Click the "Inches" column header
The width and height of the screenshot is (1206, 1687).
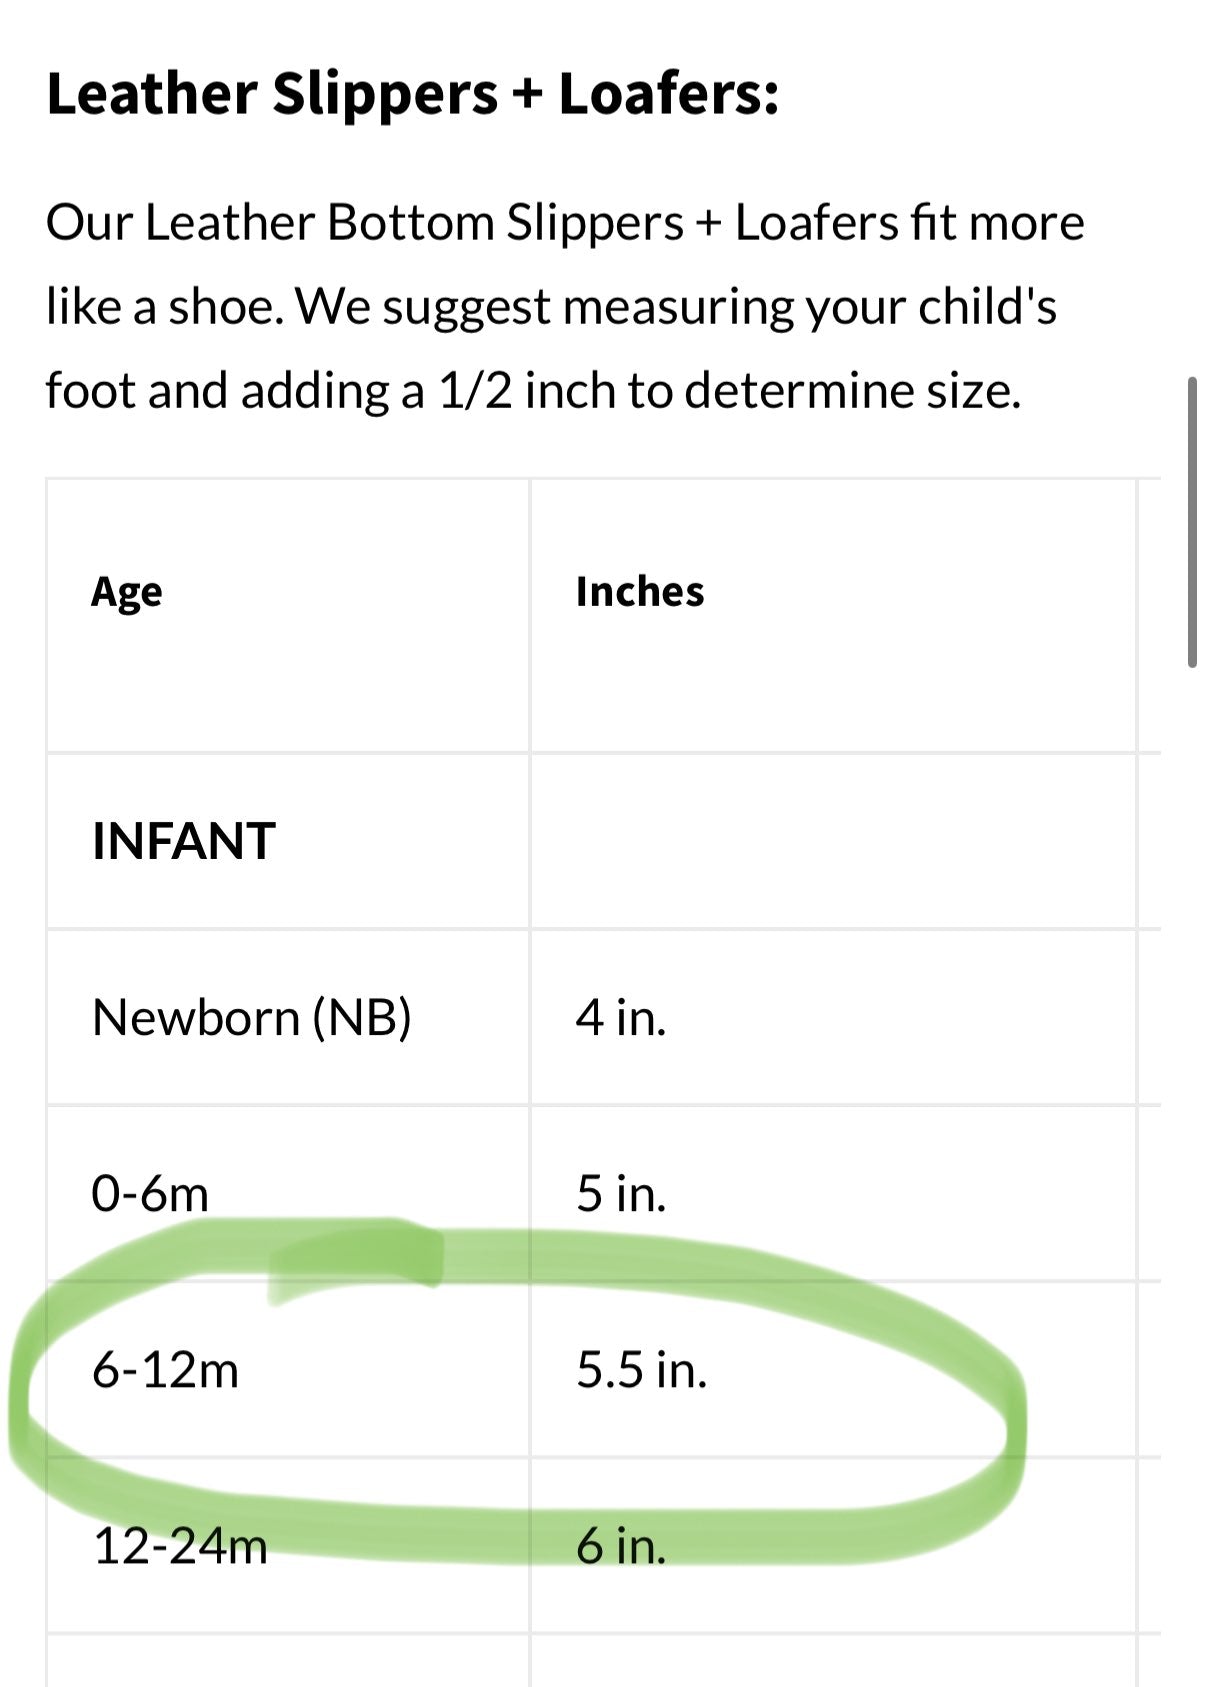639,592
